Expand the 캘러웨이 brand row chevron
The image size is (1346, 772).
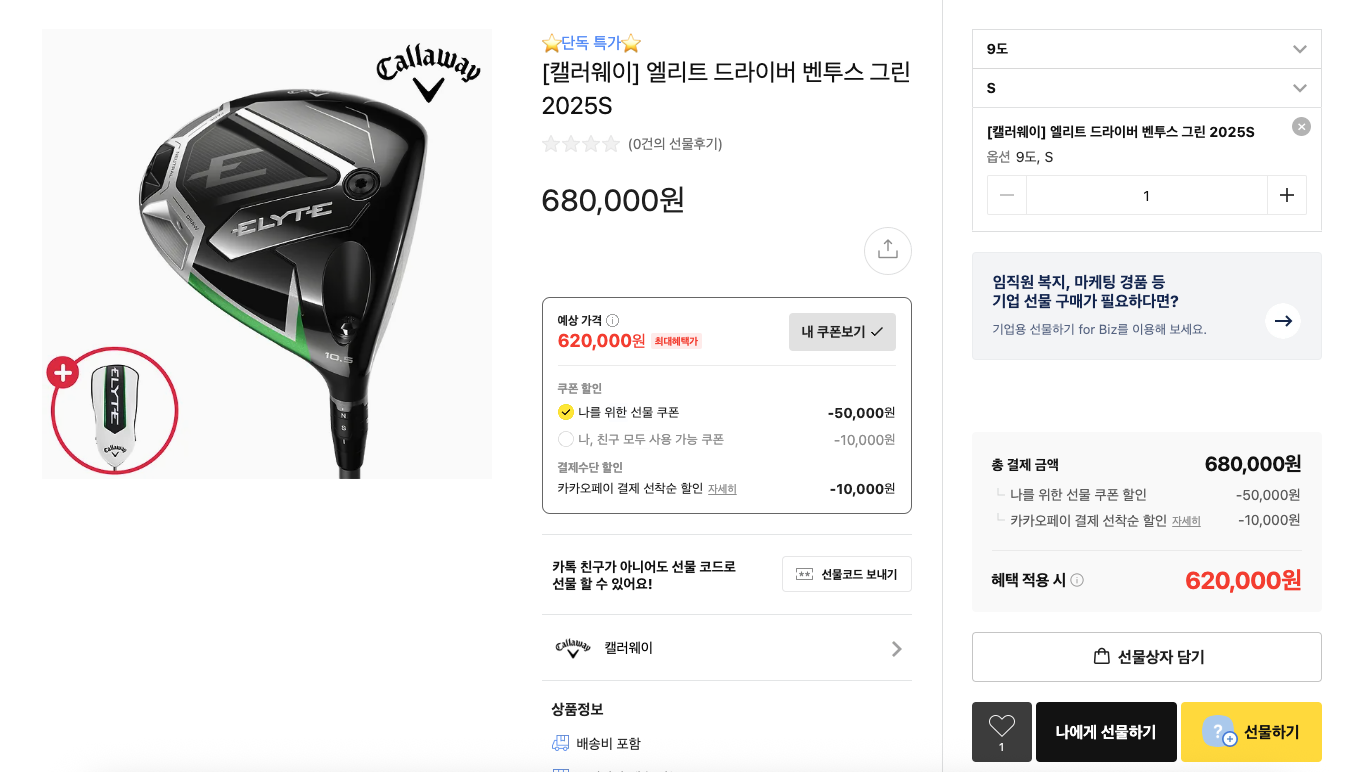coord(896,648)
